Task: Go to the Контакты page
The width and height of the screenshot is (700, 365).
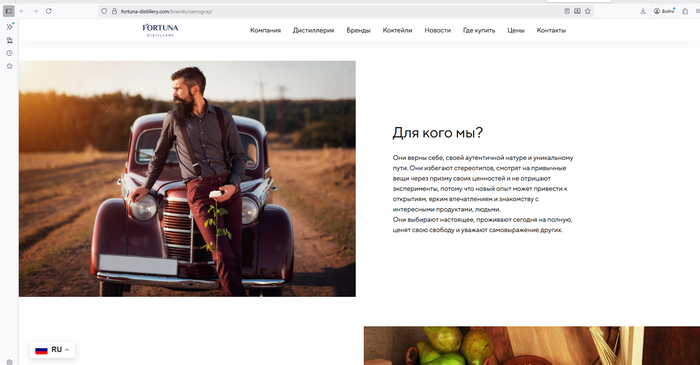Action: [551, 30]
